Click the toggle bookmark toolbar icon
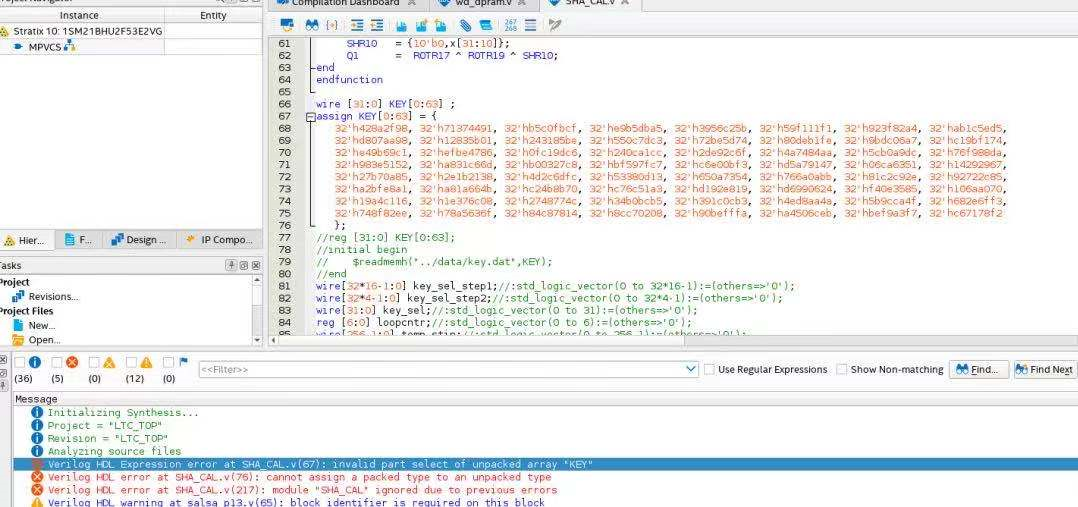Viewport: 1078px width, 507px height. coord(402,25)
